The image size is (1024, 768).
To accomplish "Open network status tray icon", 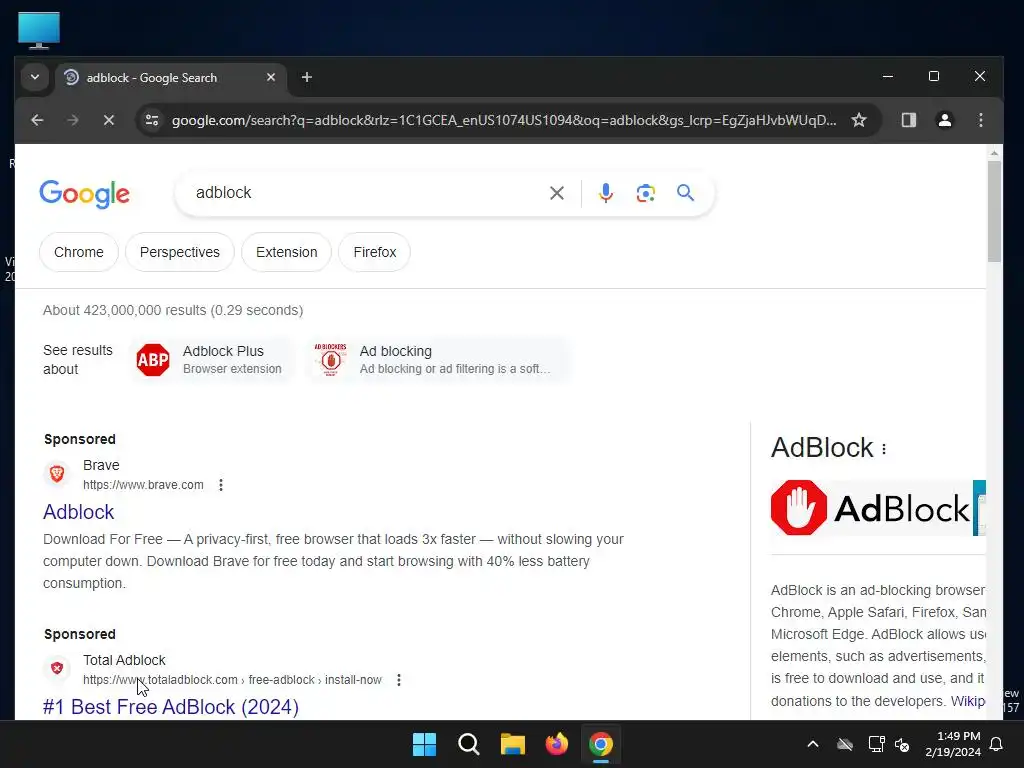I will (876, 744).
